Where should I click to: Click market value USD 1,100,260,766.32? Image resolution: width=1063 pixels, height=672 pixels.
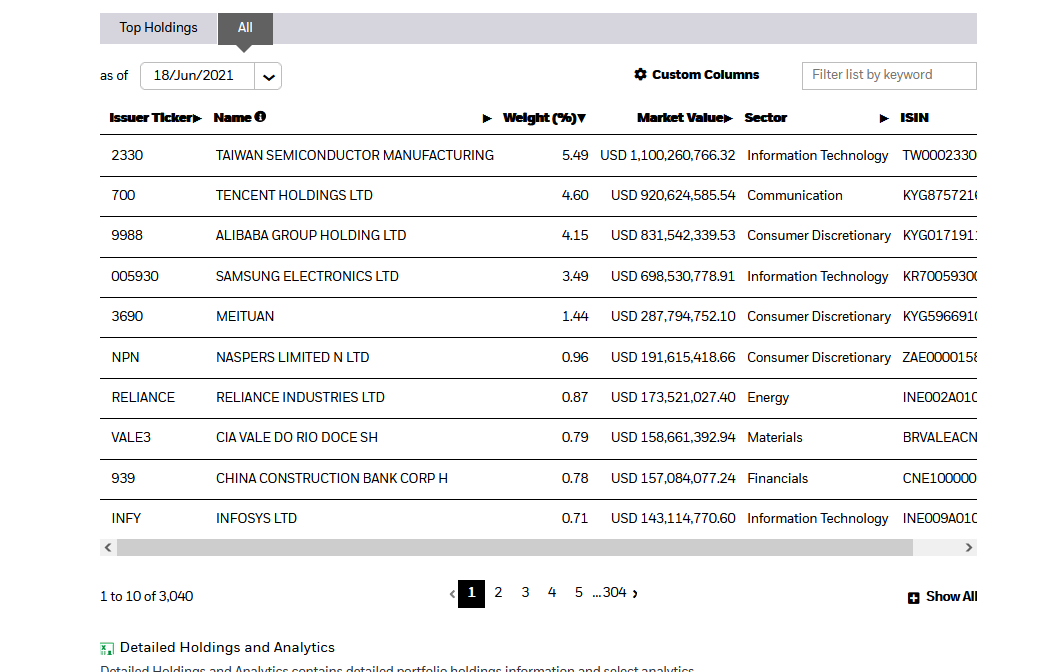click(x=668, y=155)
